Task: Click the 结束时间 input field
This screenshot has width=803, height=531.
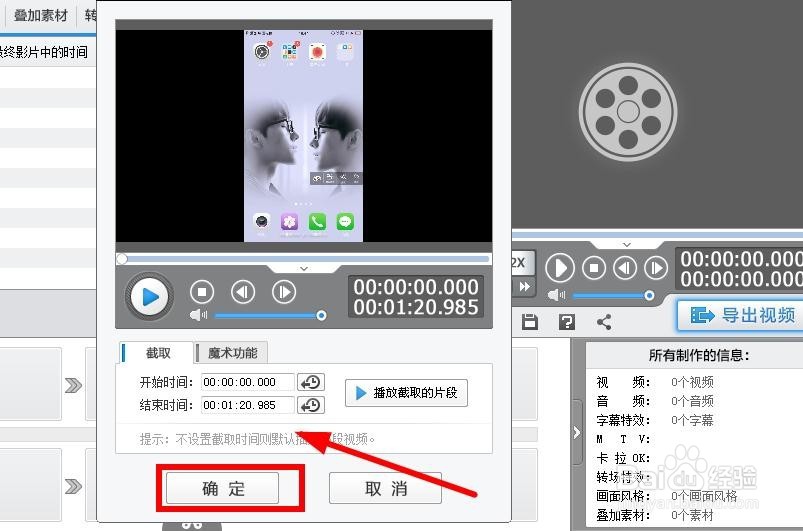Action: click(x=248, y=405)
